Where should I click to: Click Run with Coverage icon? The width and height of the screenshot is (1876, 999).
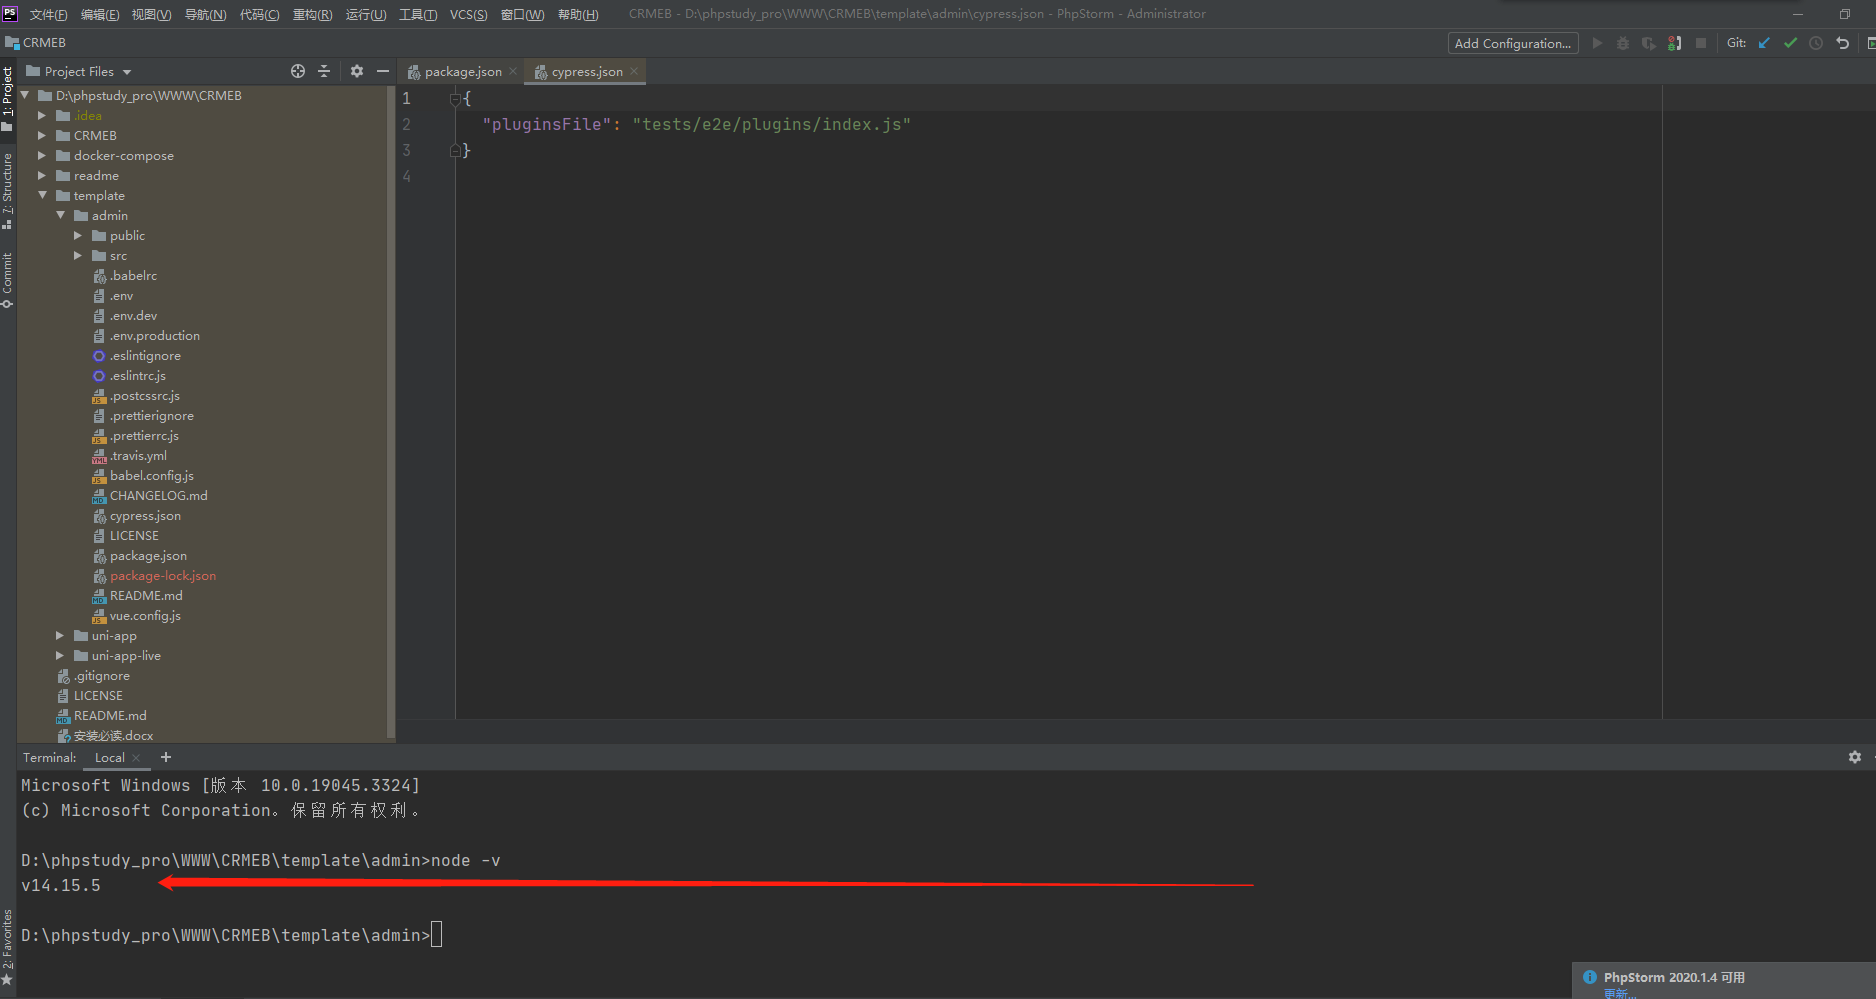click(x=1648, y=43)
